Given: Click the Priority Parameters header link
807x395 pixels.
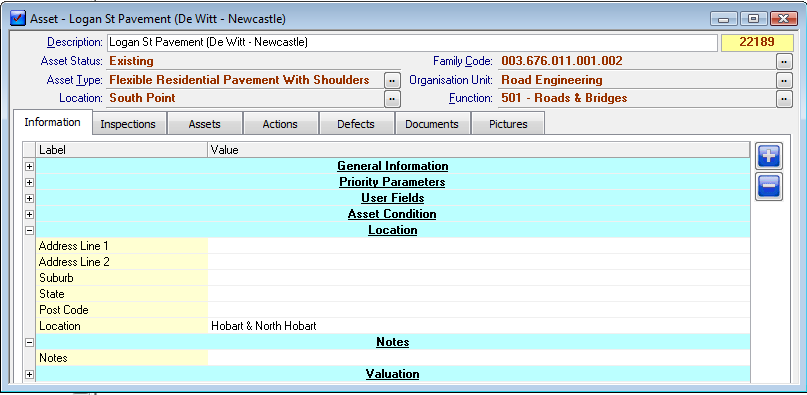Looking at the screenshot, I should 392,182.
